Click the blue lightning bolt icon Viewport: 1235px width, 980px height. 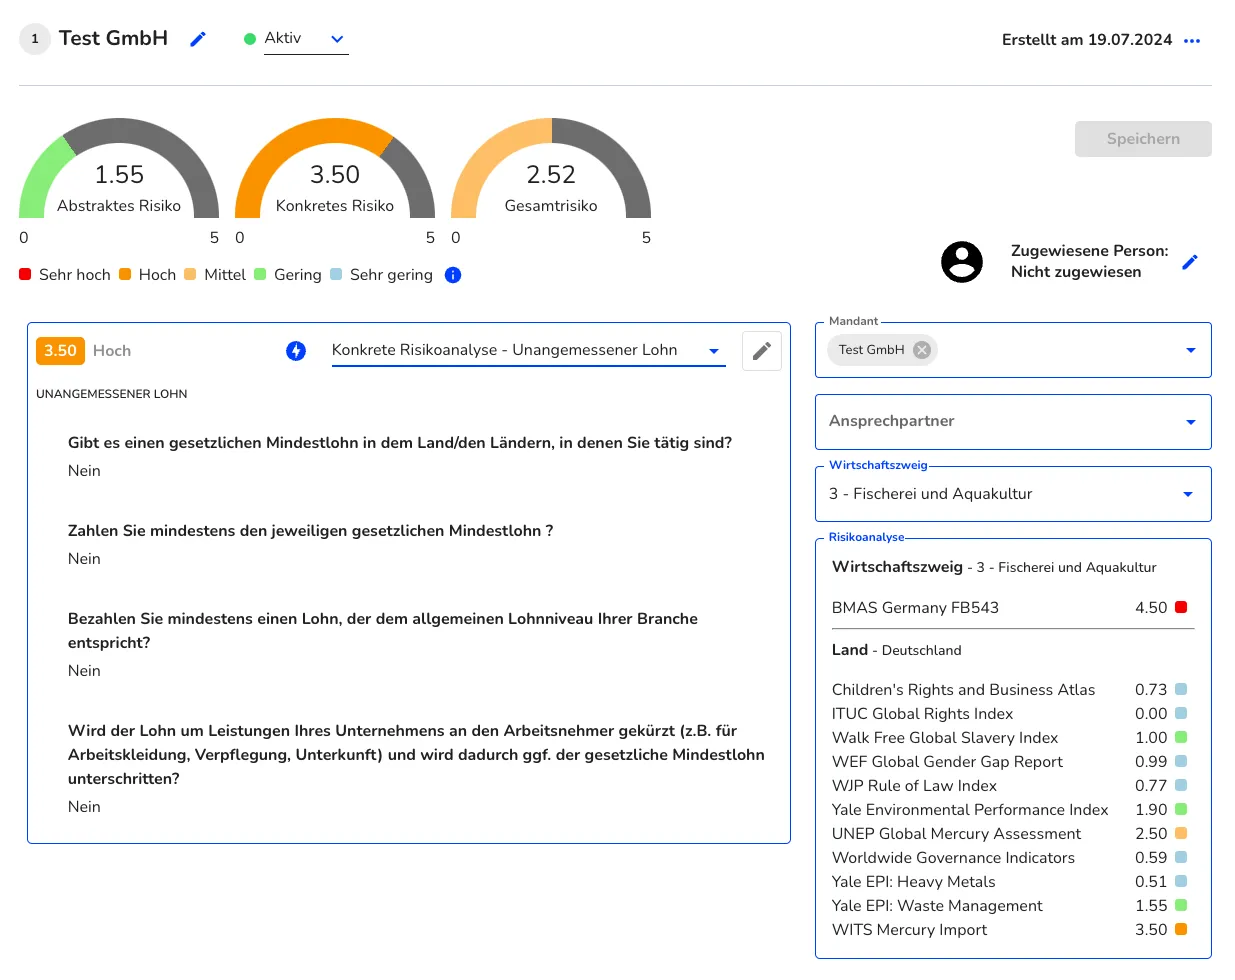(296, 351)
